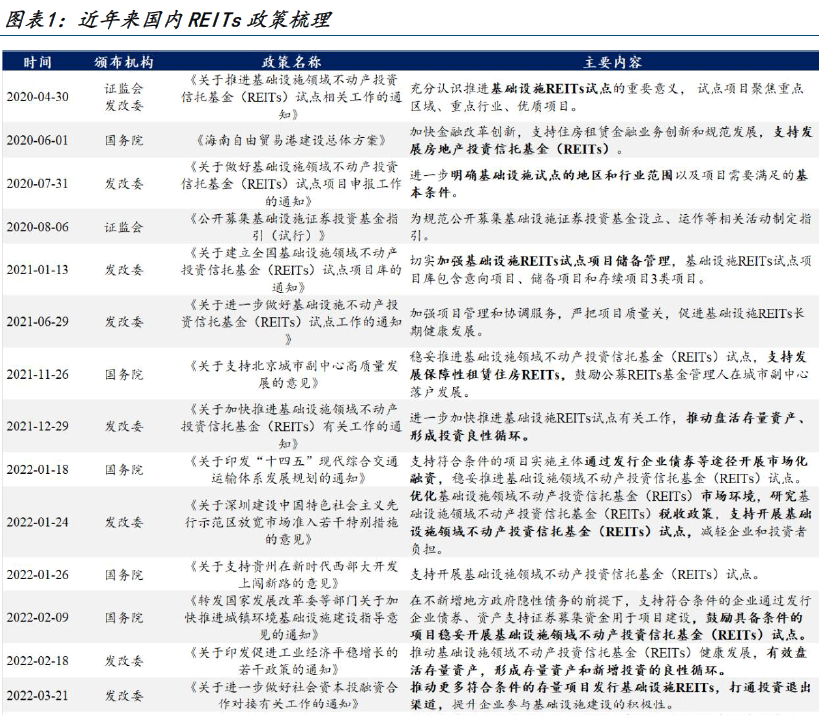This screenshot has width=820, height=715.
Task: Click the "主要内容" column header
Action: pyautogui.click(x=612, y=62)
